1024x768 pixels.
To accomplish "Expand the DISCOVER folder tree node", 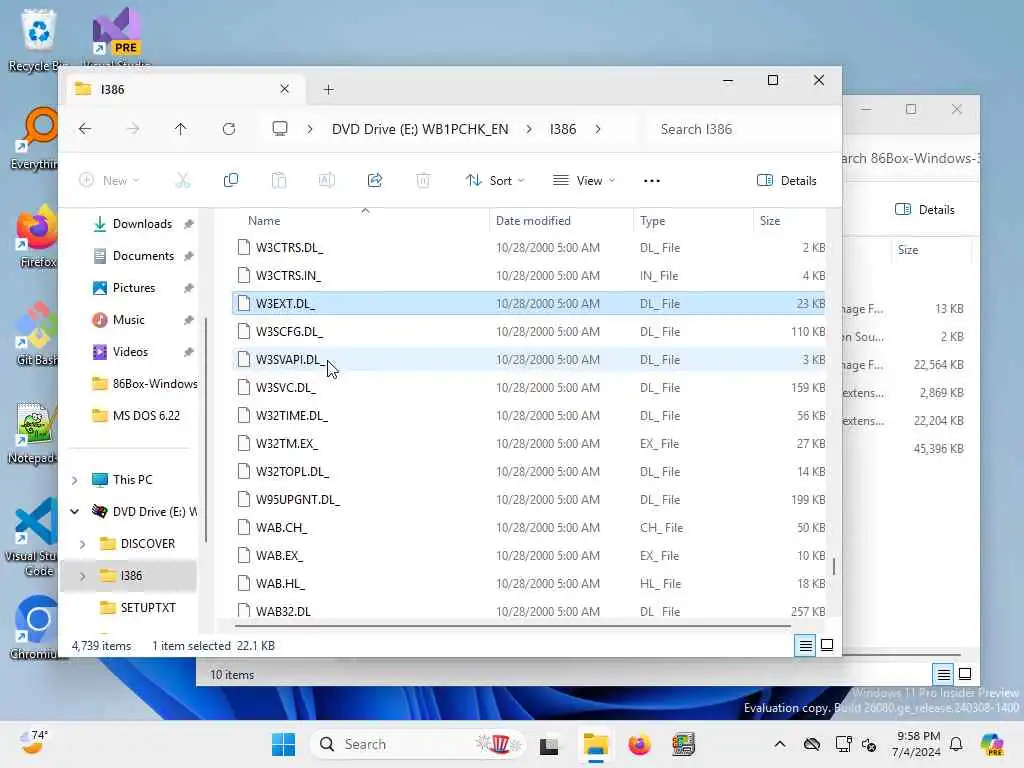I will pos(82,544).
